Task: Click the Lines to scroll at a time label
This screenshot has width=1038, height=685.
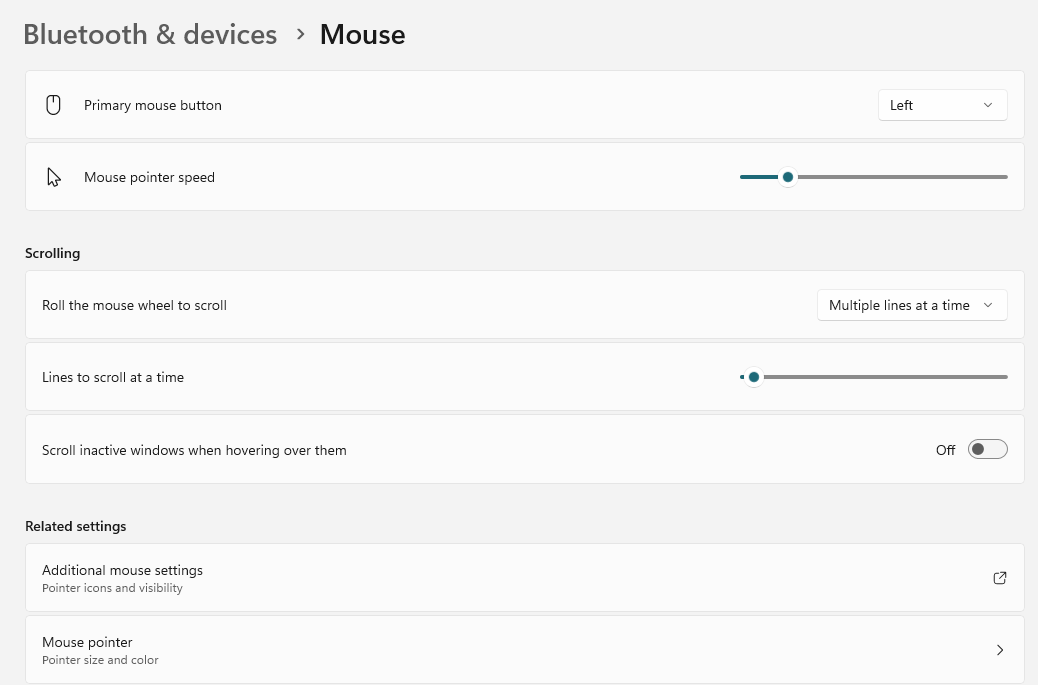Action: click(x=113, y=377)
